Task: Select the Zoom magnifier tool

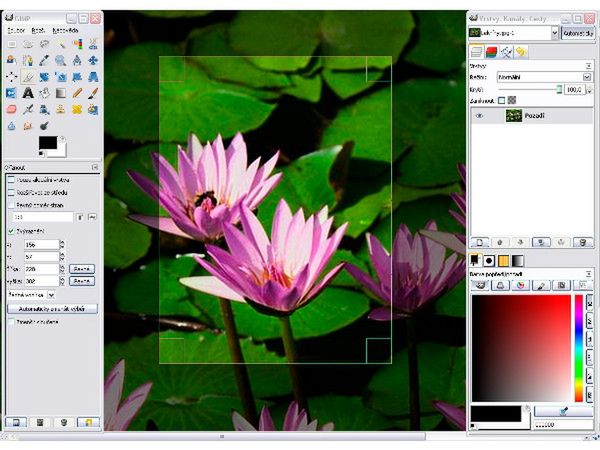Action: (60, 60)
